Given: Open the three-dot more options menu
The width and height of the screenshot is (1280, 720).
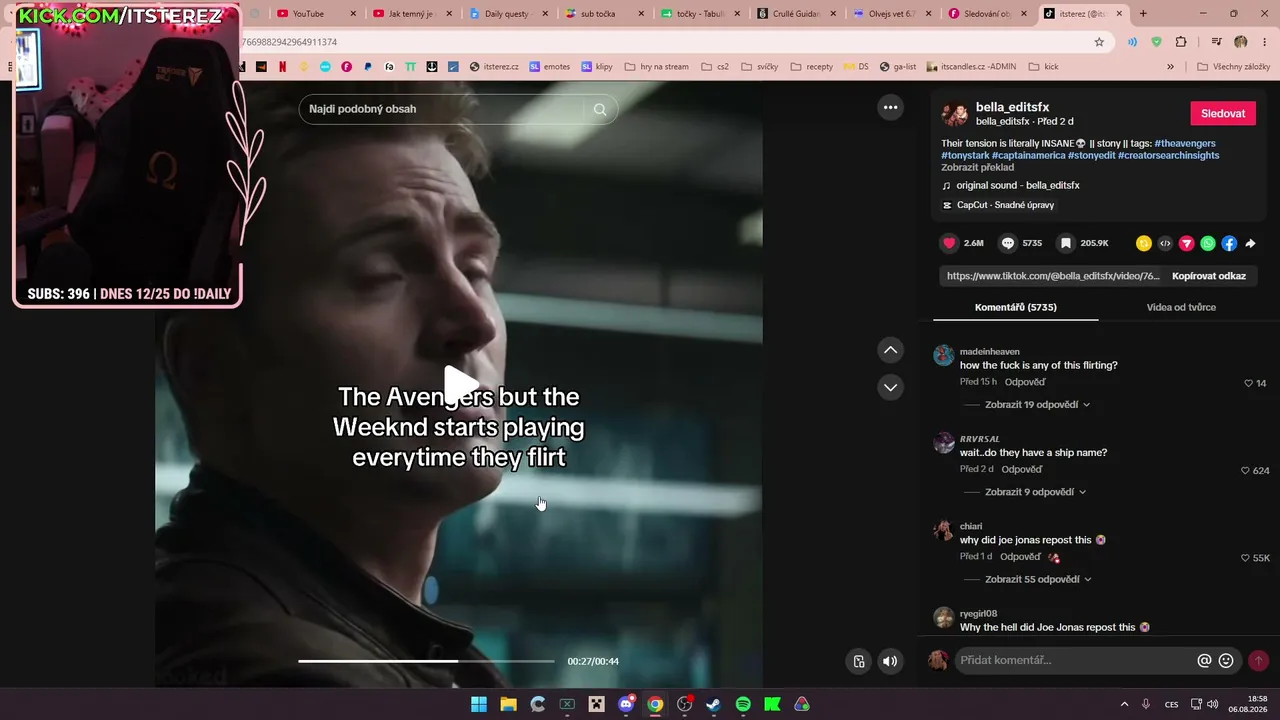Looking at the screenshot, I should pyautogui.click(x=890, y=108).
